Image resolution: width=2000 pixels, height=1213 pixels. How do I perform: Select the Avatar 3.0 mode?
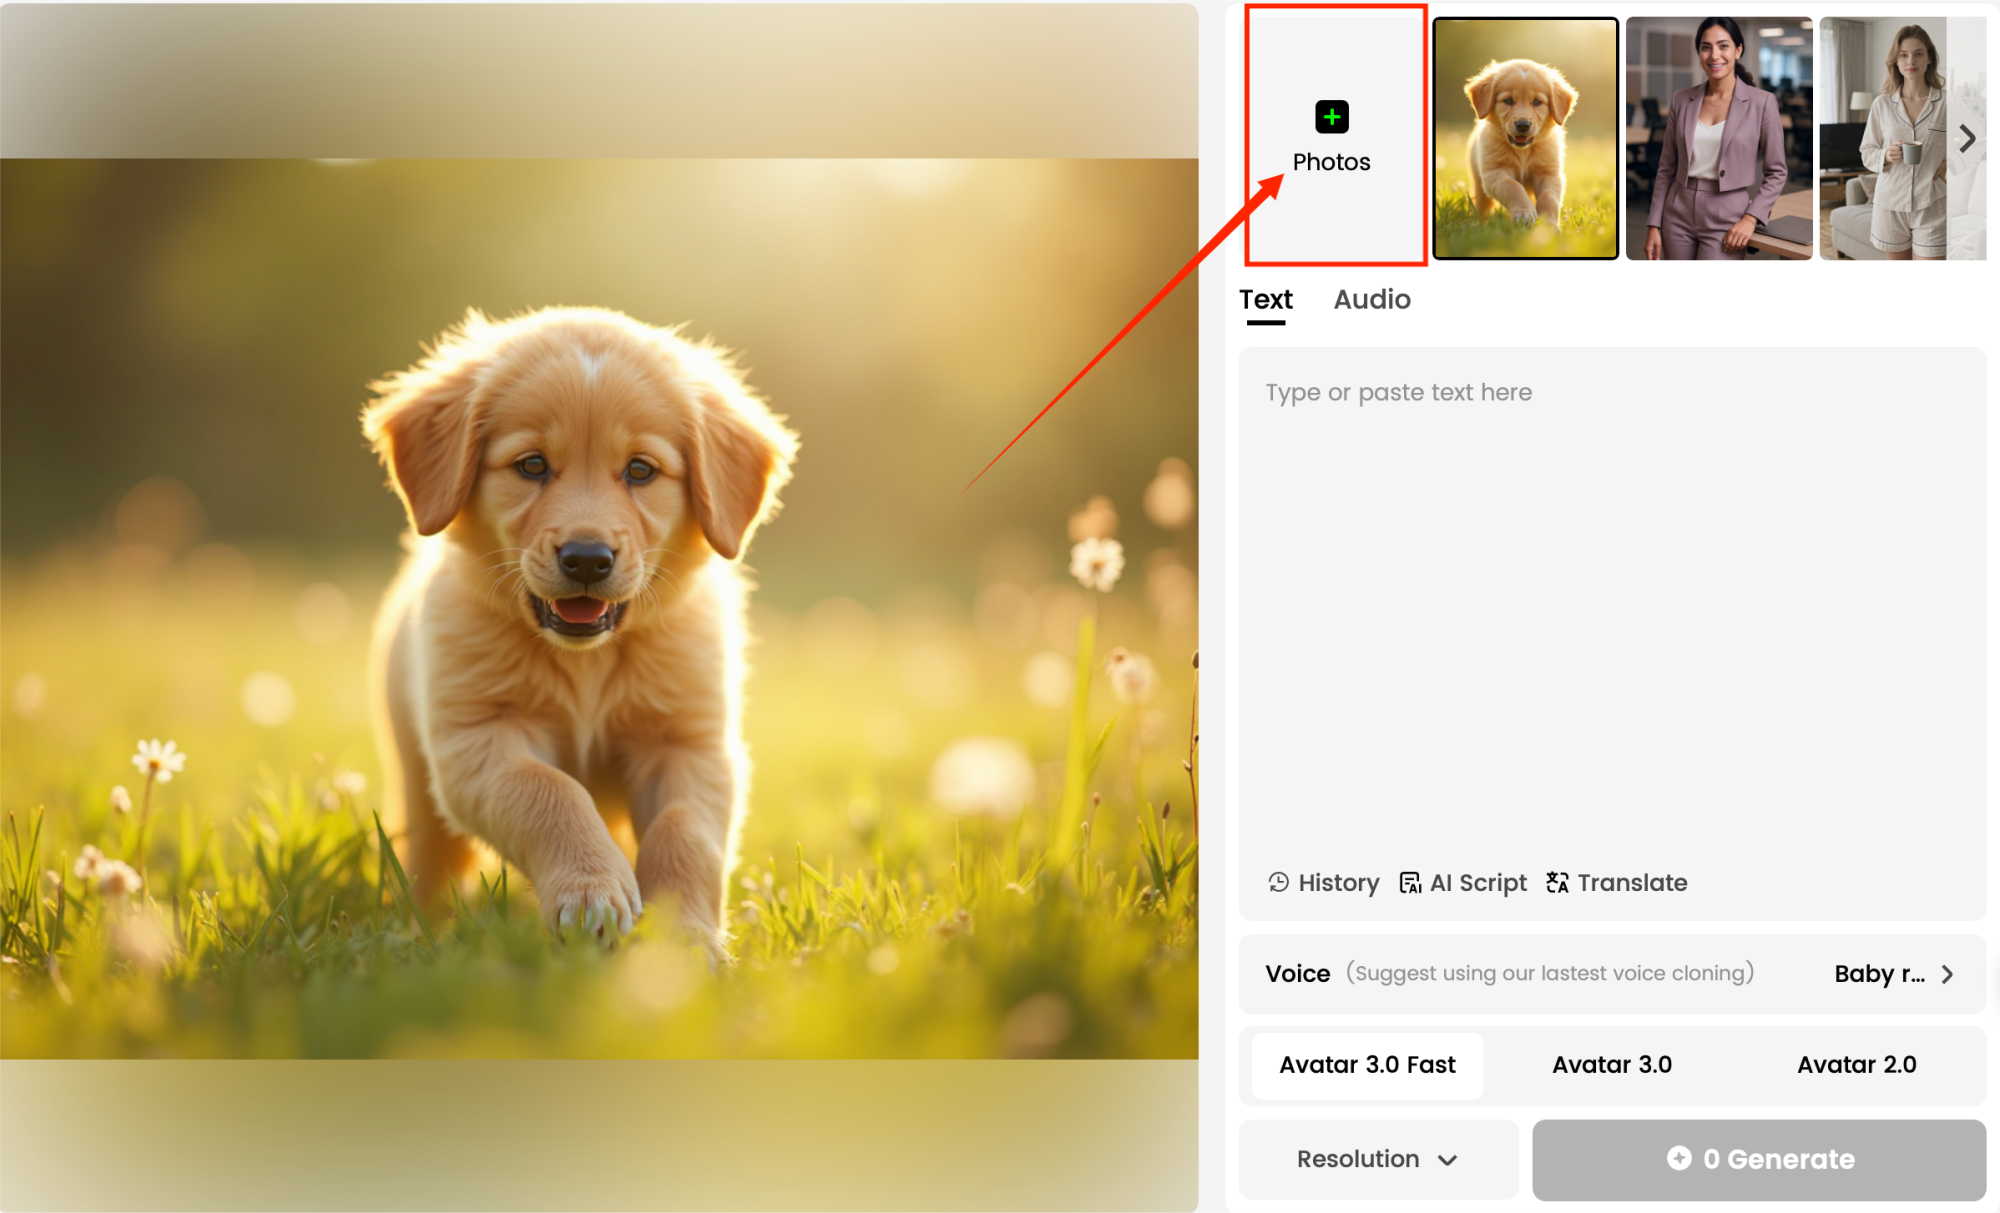pos(1611,1065)
